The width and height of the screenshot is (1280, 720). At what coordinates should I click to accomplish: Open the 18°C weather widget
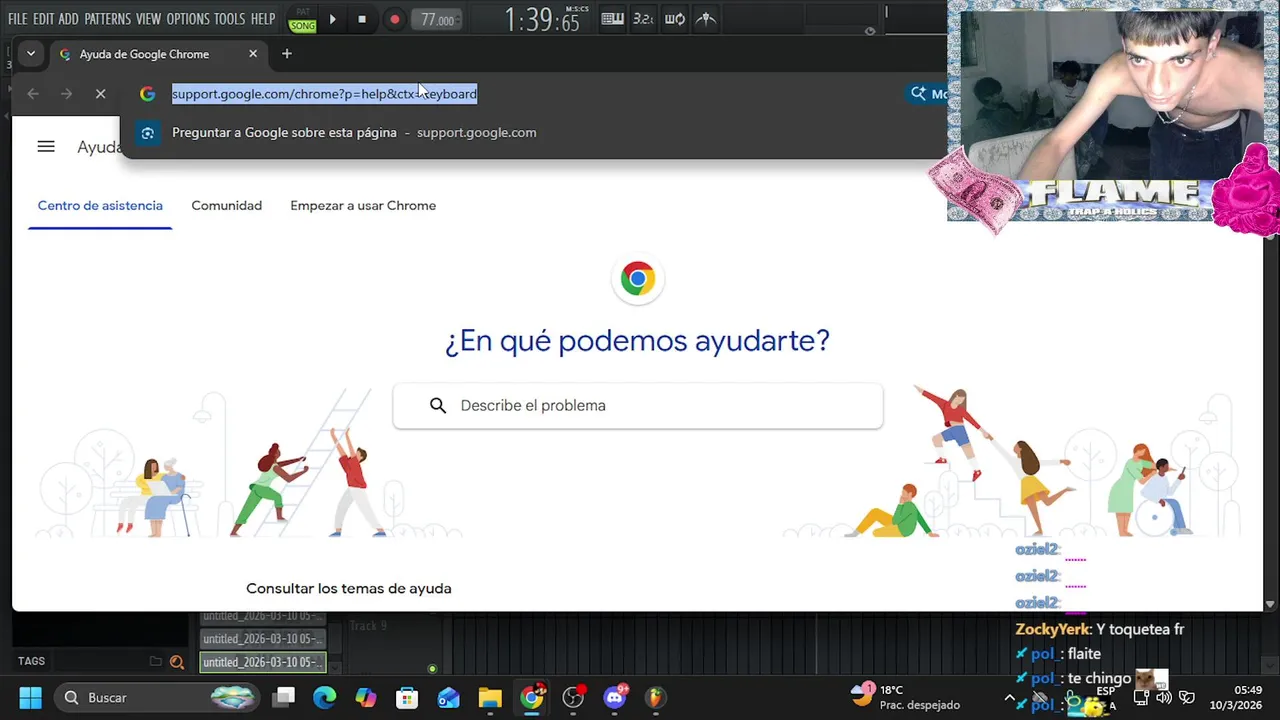905,697
